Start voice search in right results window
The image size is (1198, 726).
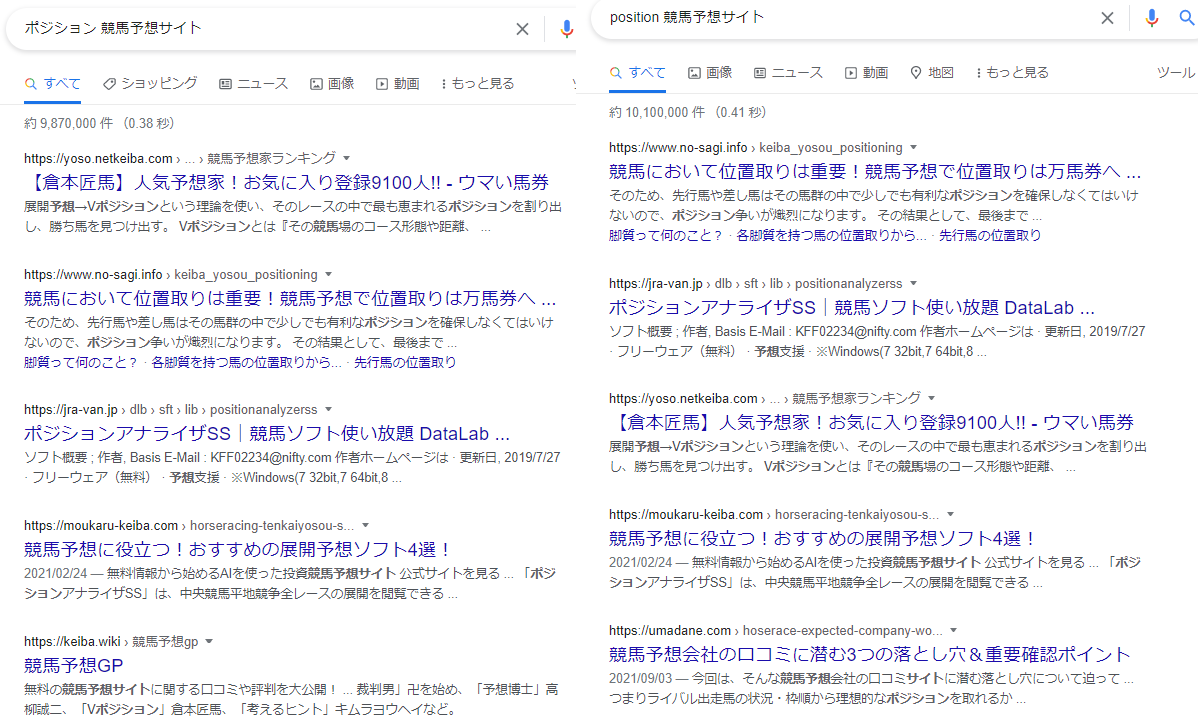tap(1151, 18)
